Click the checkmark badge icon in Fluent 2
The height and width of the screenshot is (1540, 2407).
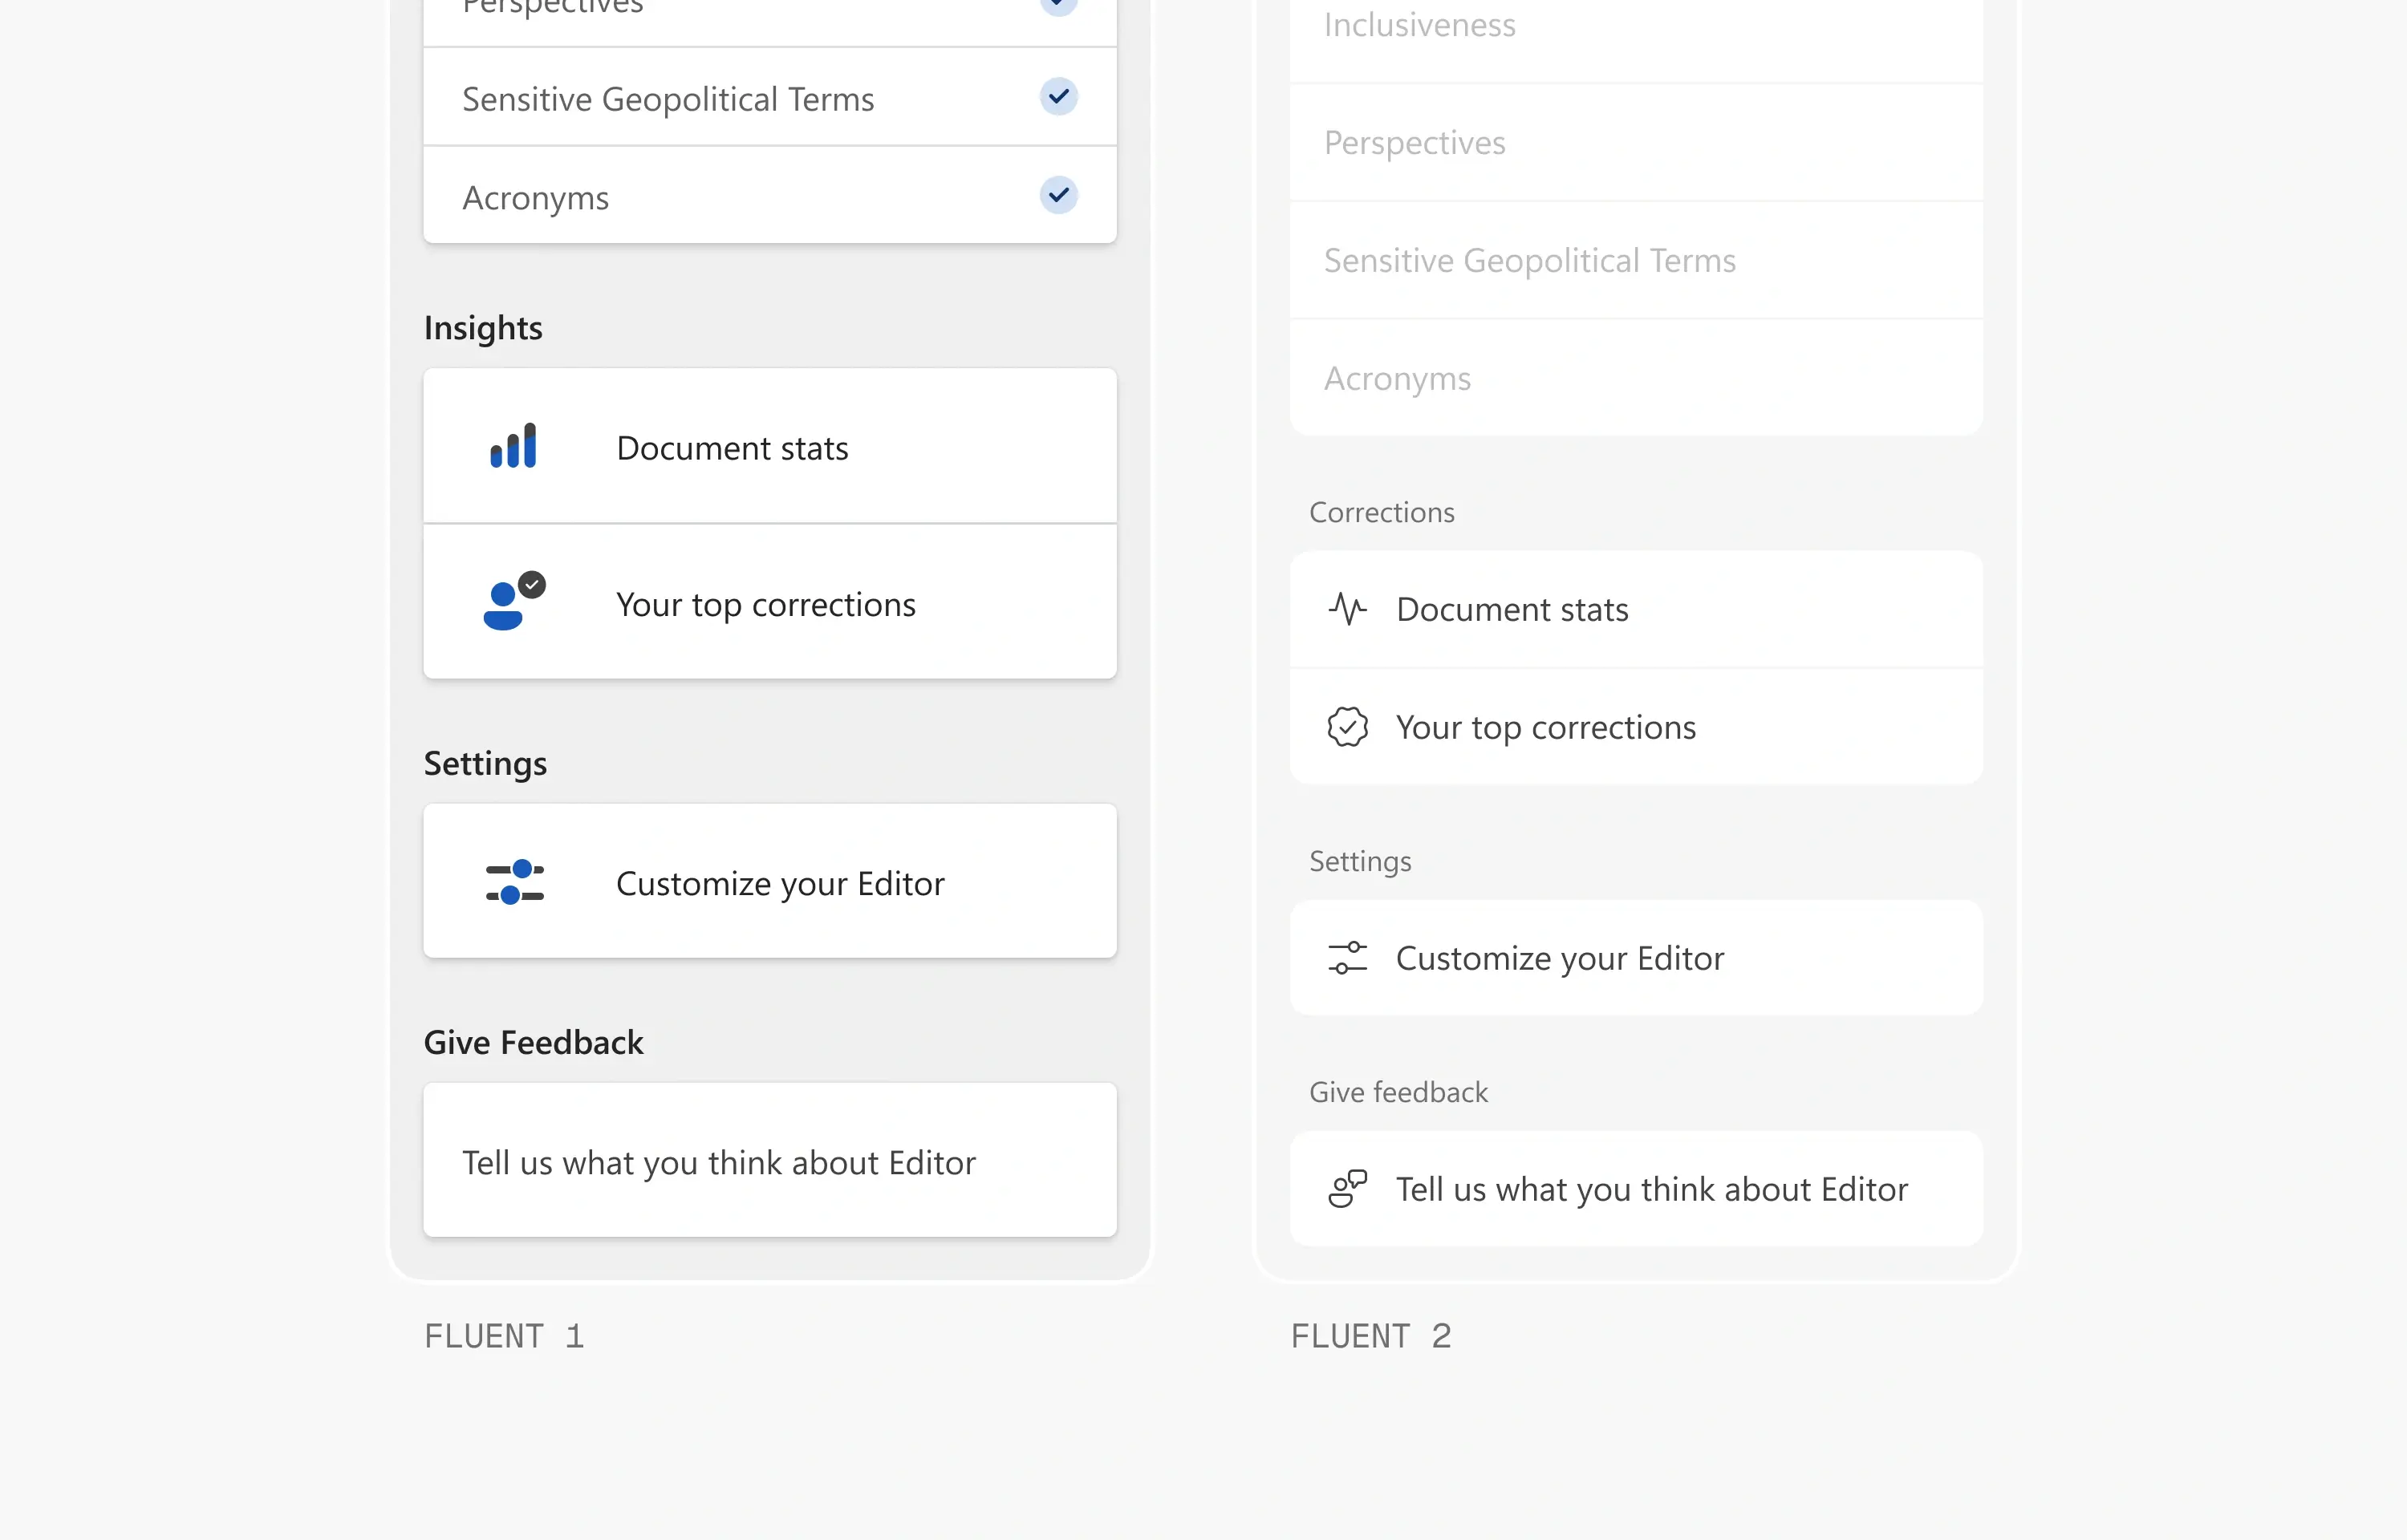click(x=1347, y=727)
